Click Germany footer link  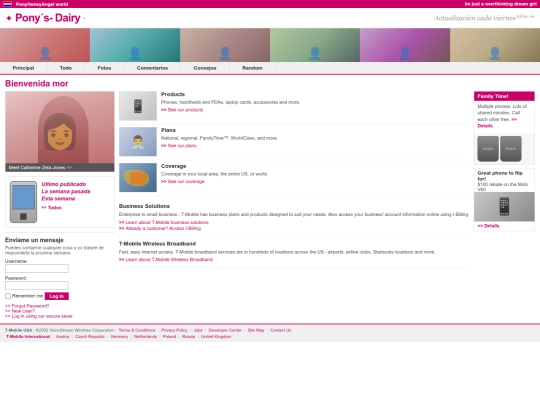[119, 336]
